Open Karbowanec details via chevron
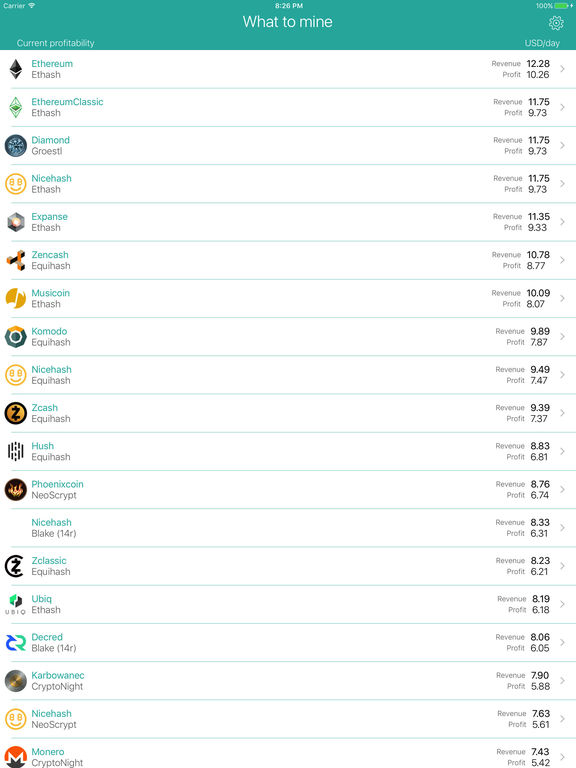Screen dimensions: 576x768 pyautogui.click(x=562, y=680)
